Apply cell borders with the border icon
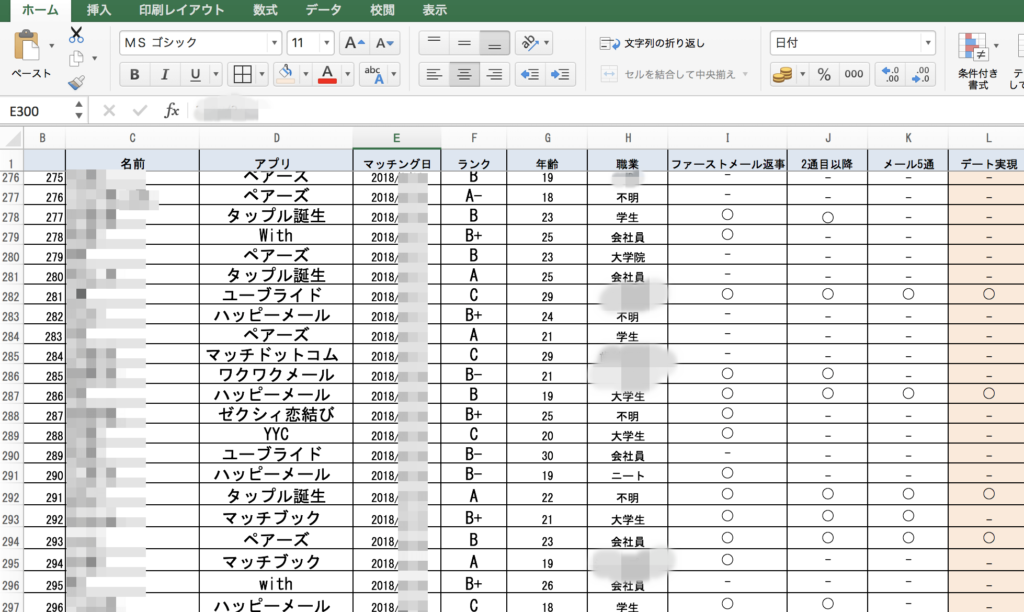The width and height of the screenshot is (1024, 612). pos(242,74)
